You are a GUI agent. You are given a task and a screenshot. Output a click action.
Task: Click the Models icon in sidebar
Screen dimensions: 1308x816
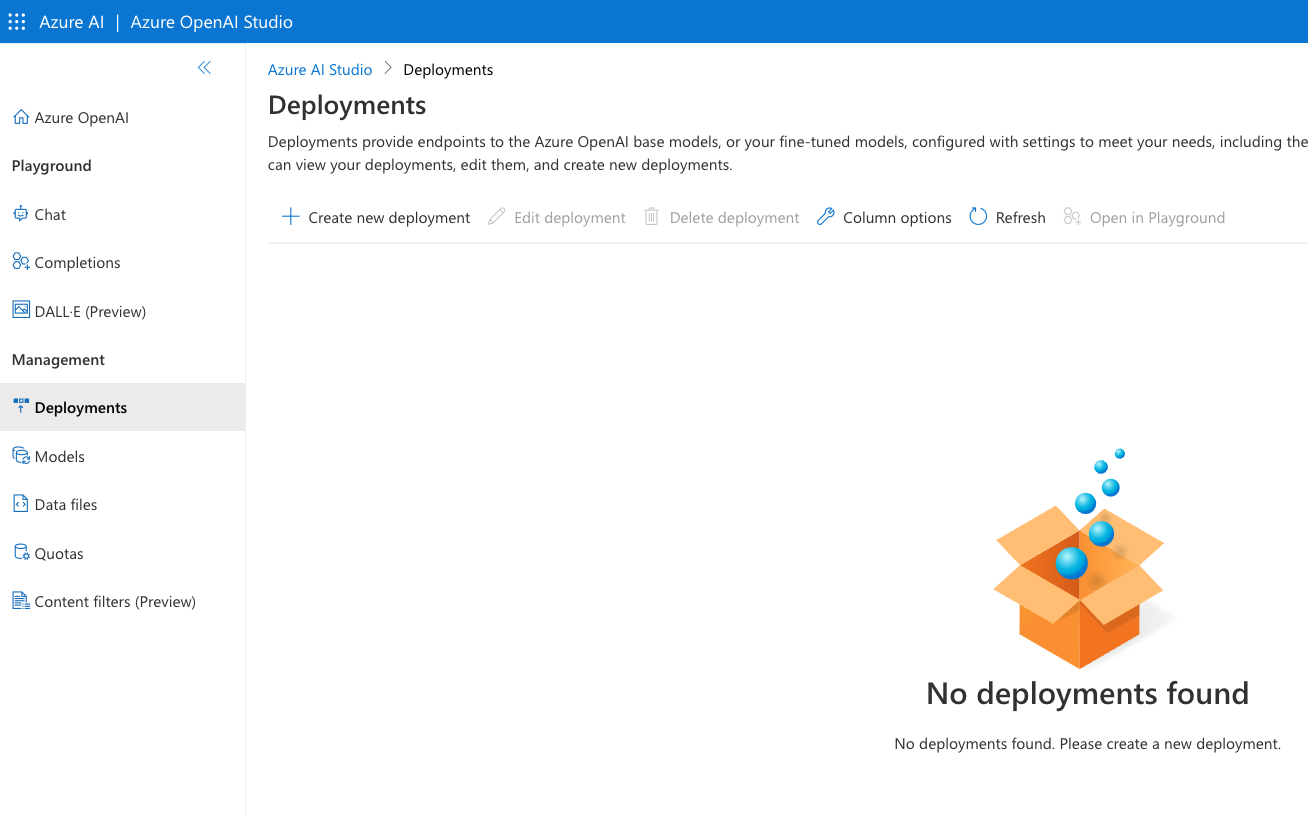click(21, 456)
